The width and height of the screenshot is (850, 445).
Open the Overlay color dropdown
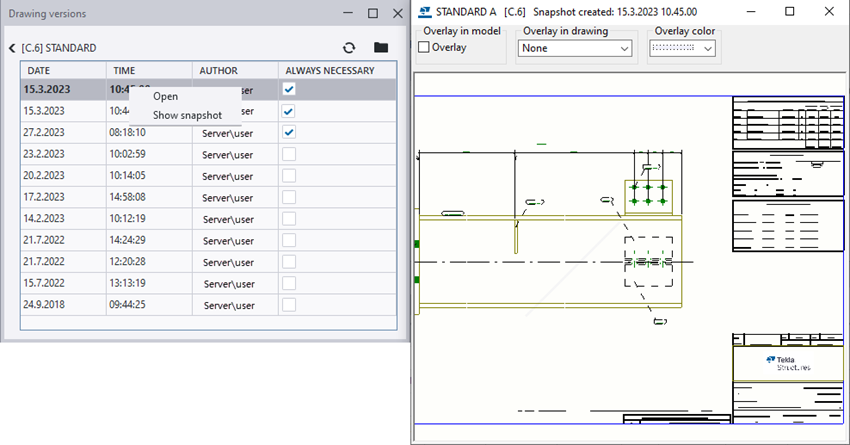708,48
